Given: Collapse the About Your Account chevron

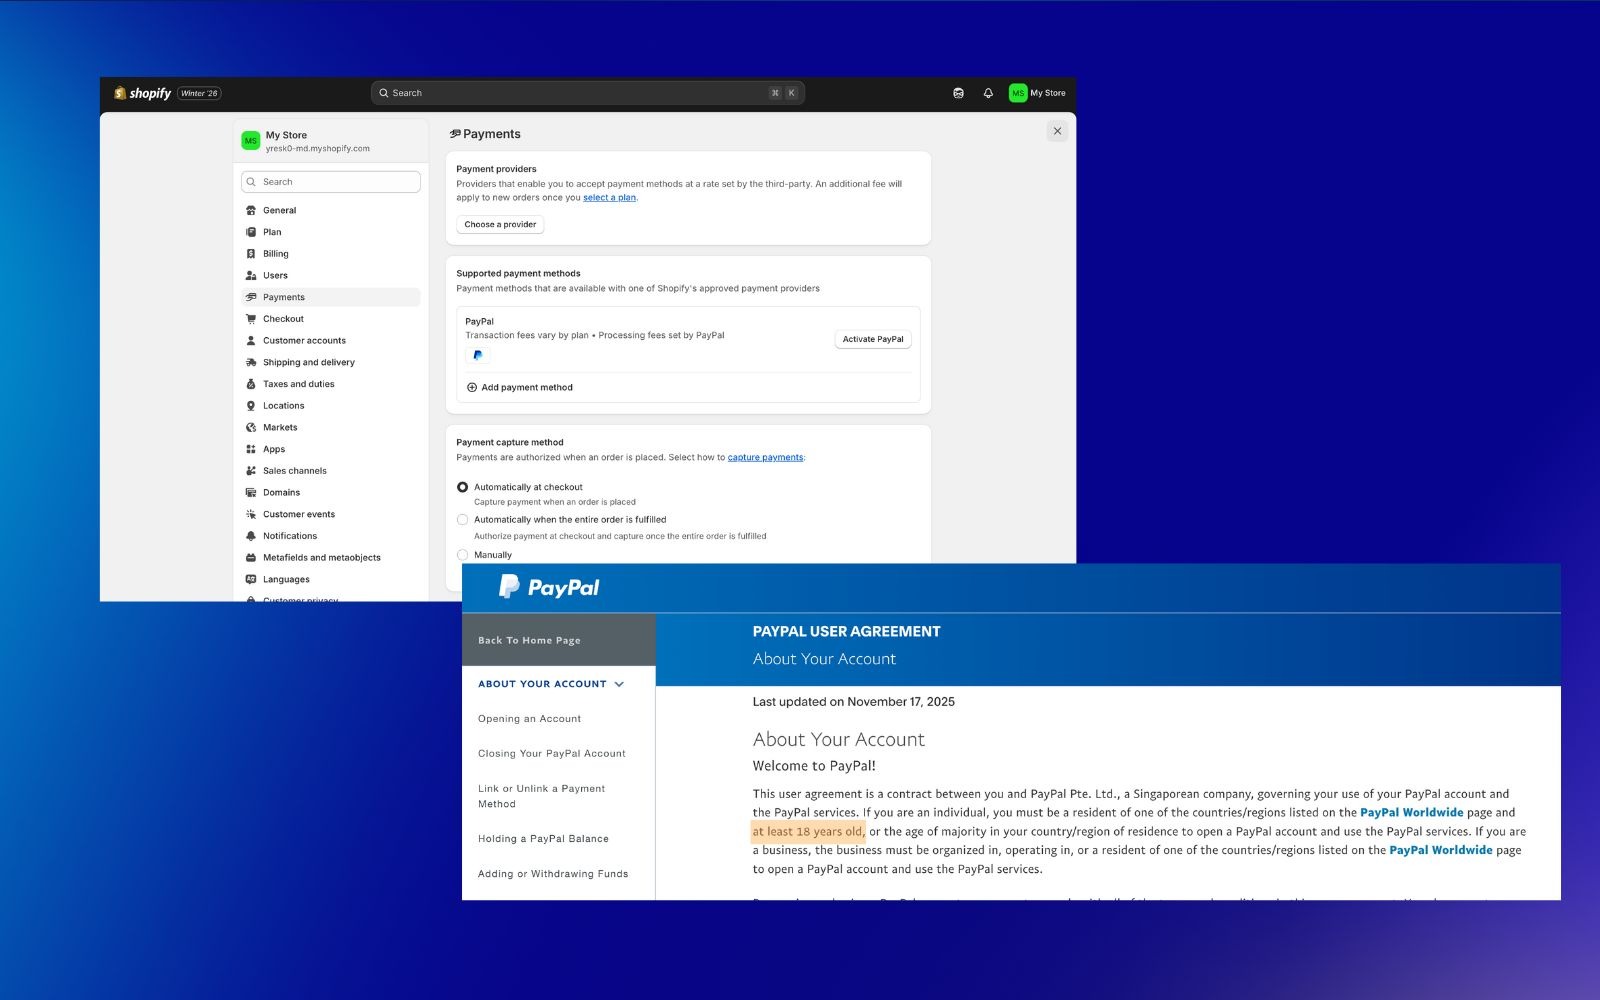Looking at the screenshot, I should (619, 684).
